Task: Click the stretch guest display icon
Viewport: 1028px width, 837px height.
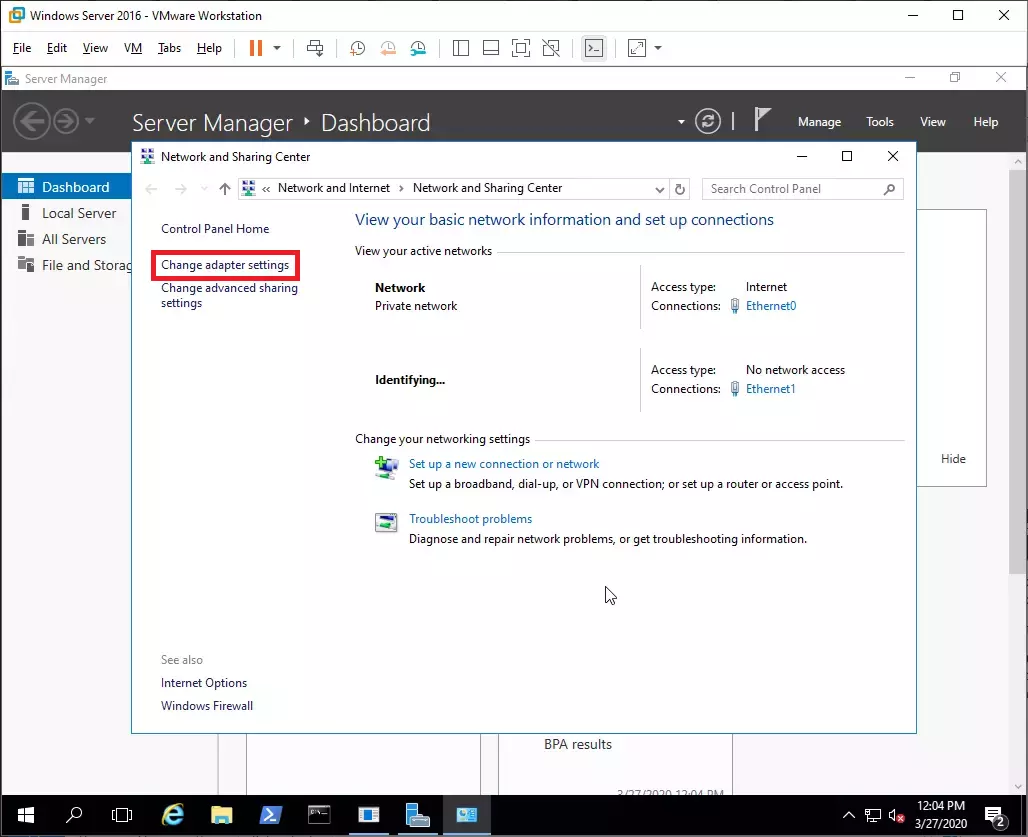Action: [637, 48]
